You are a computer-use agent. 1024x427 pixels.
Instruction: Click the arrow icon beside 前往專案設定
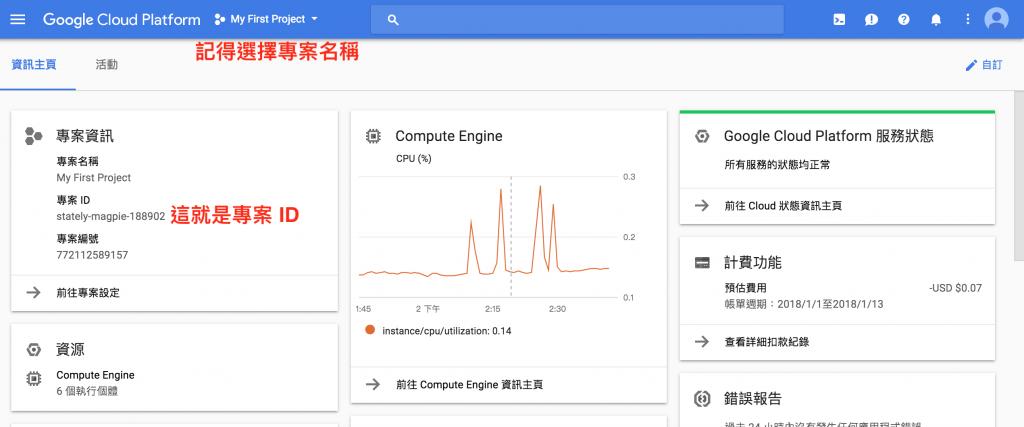click(33, 293)
